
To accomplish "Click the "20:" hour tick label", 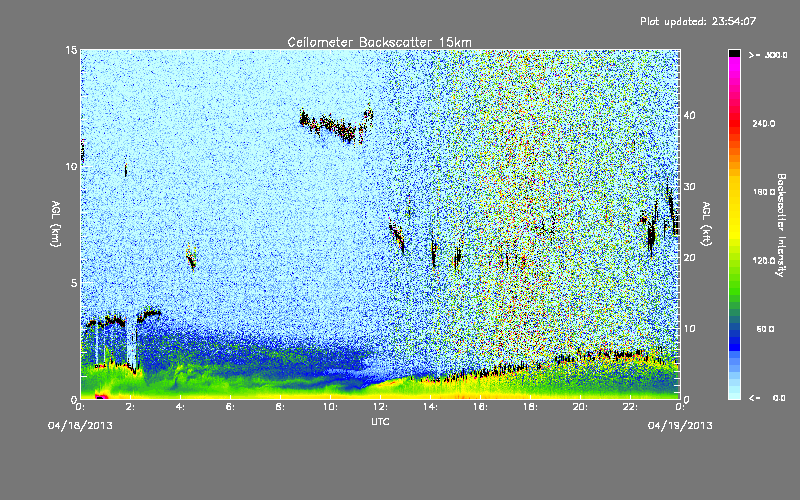I will pyautogui.click(x=580, y=407).
